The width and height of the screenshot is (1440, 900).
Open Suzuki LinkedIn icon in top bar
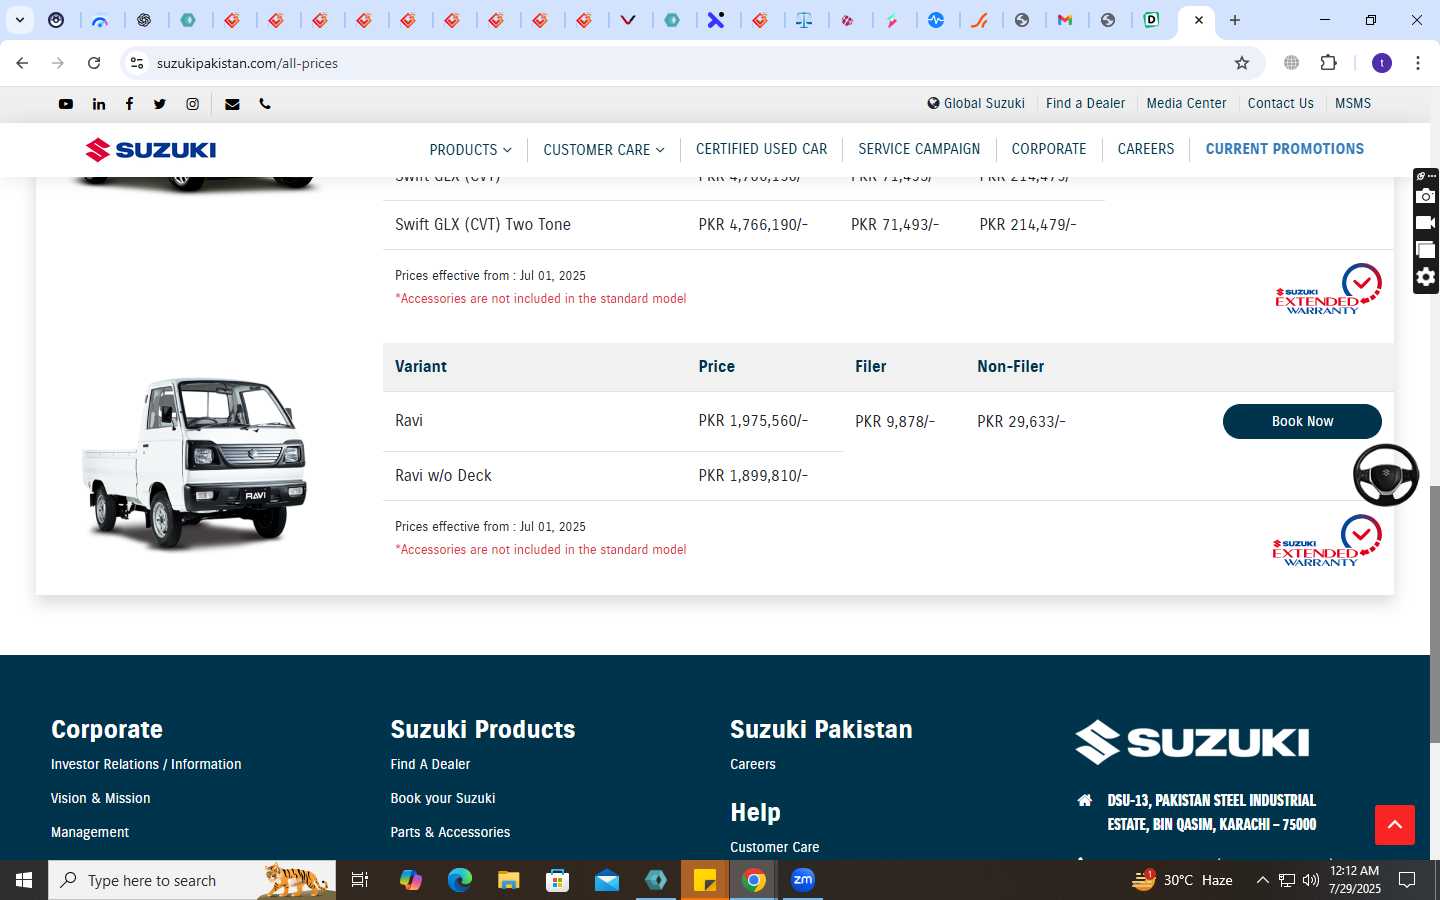pos(99,104)
